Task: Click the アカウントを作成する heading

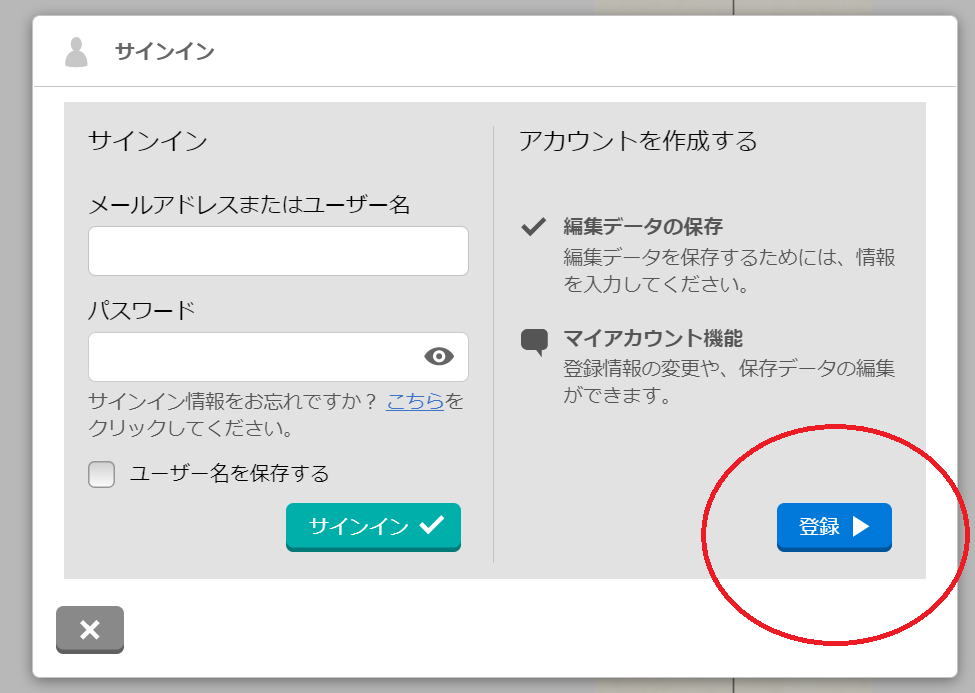Action: tap(638, 141)
